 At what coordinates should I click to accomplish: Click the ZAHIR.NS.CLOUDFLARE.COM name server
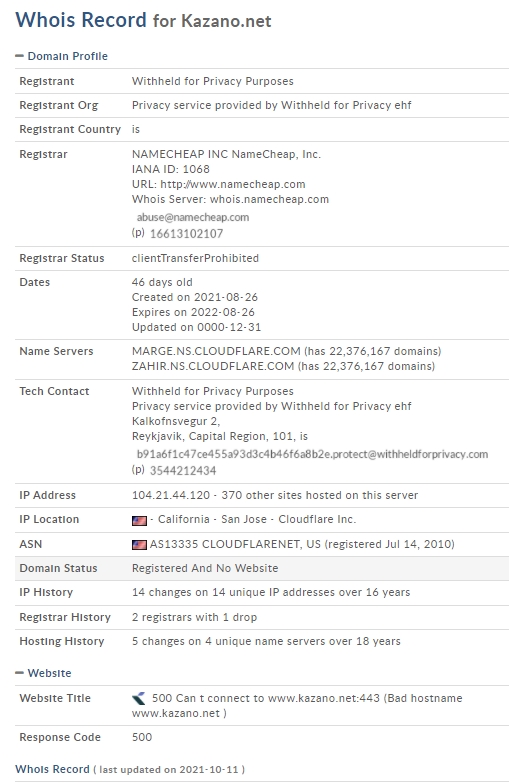pos(213,366)
